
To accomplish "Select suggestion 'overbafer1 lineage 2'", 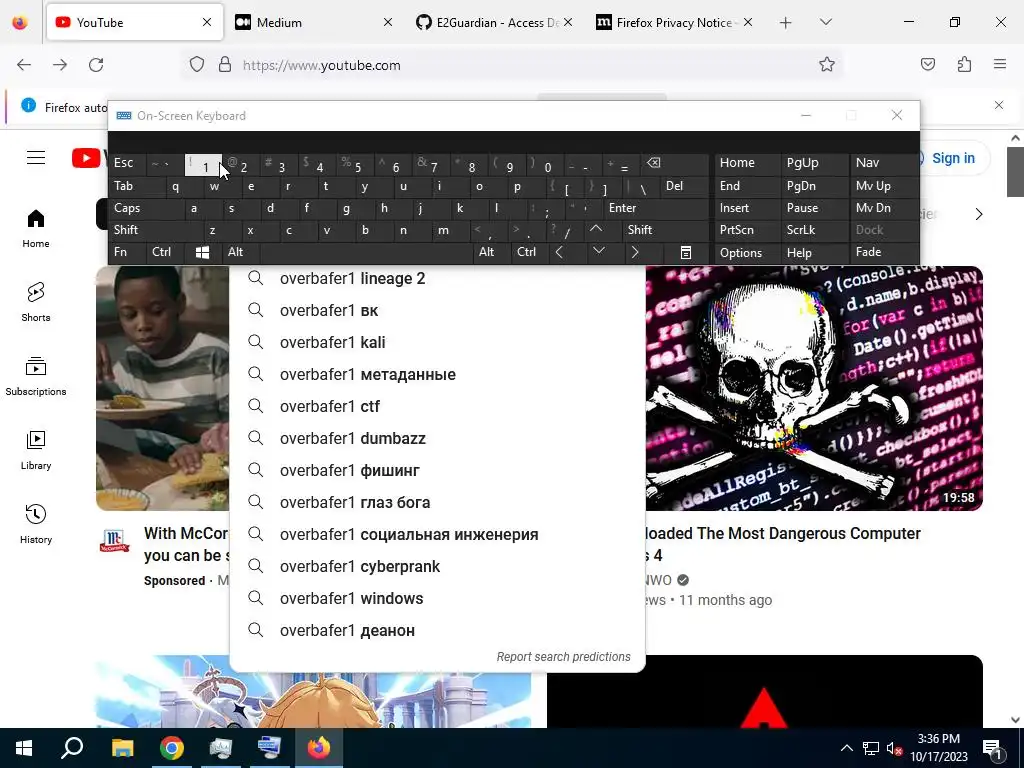I will point(437,279).
